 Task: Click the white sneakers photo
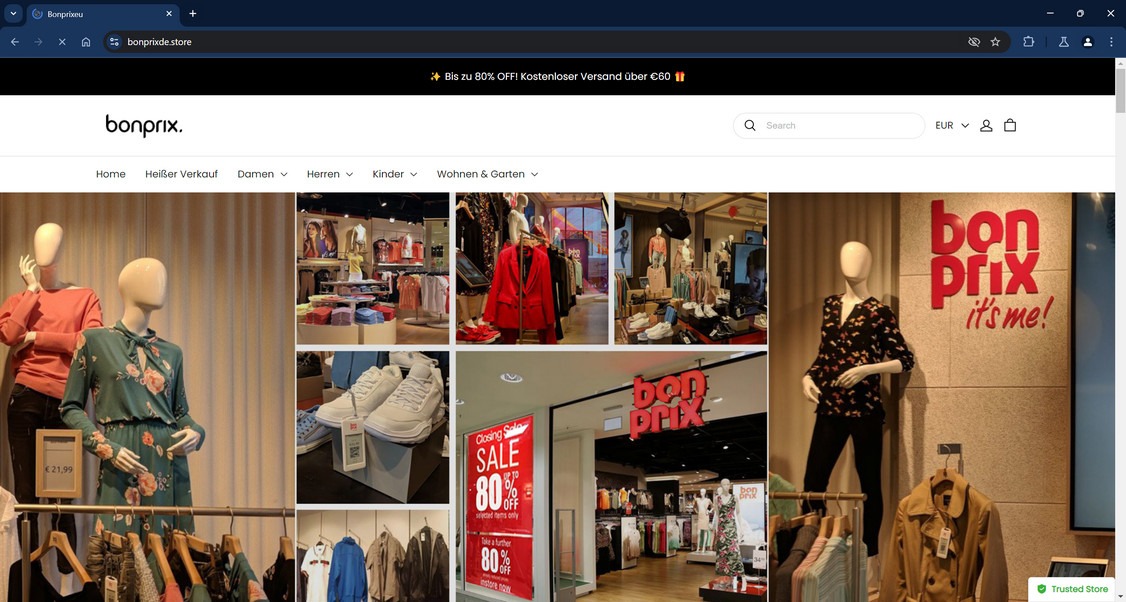coord(373,427)
